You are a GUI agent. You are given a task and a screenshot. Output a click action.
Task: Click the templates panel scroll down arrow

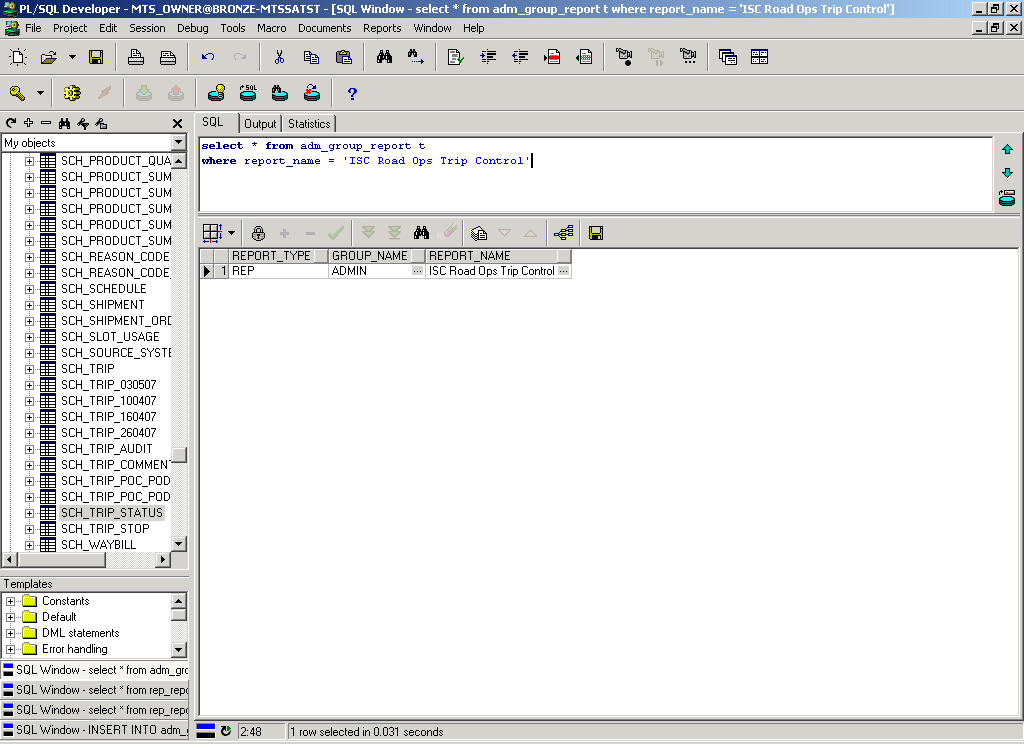click(x=179, y=649)
